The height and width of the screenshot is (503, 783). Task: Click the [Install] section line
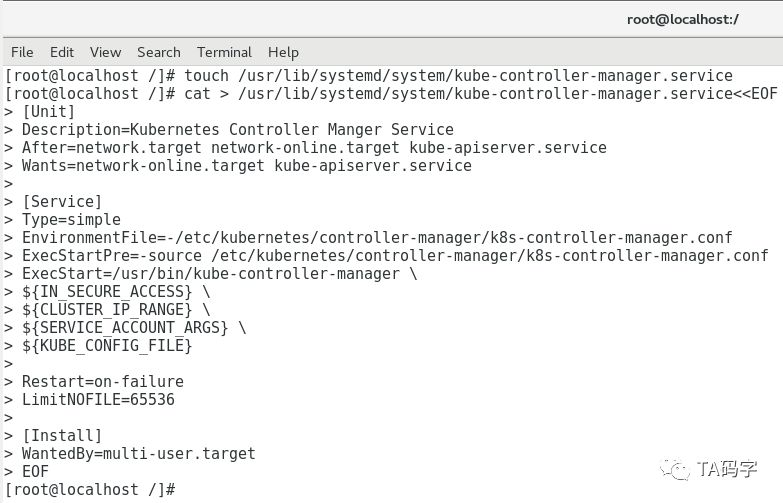62,435
